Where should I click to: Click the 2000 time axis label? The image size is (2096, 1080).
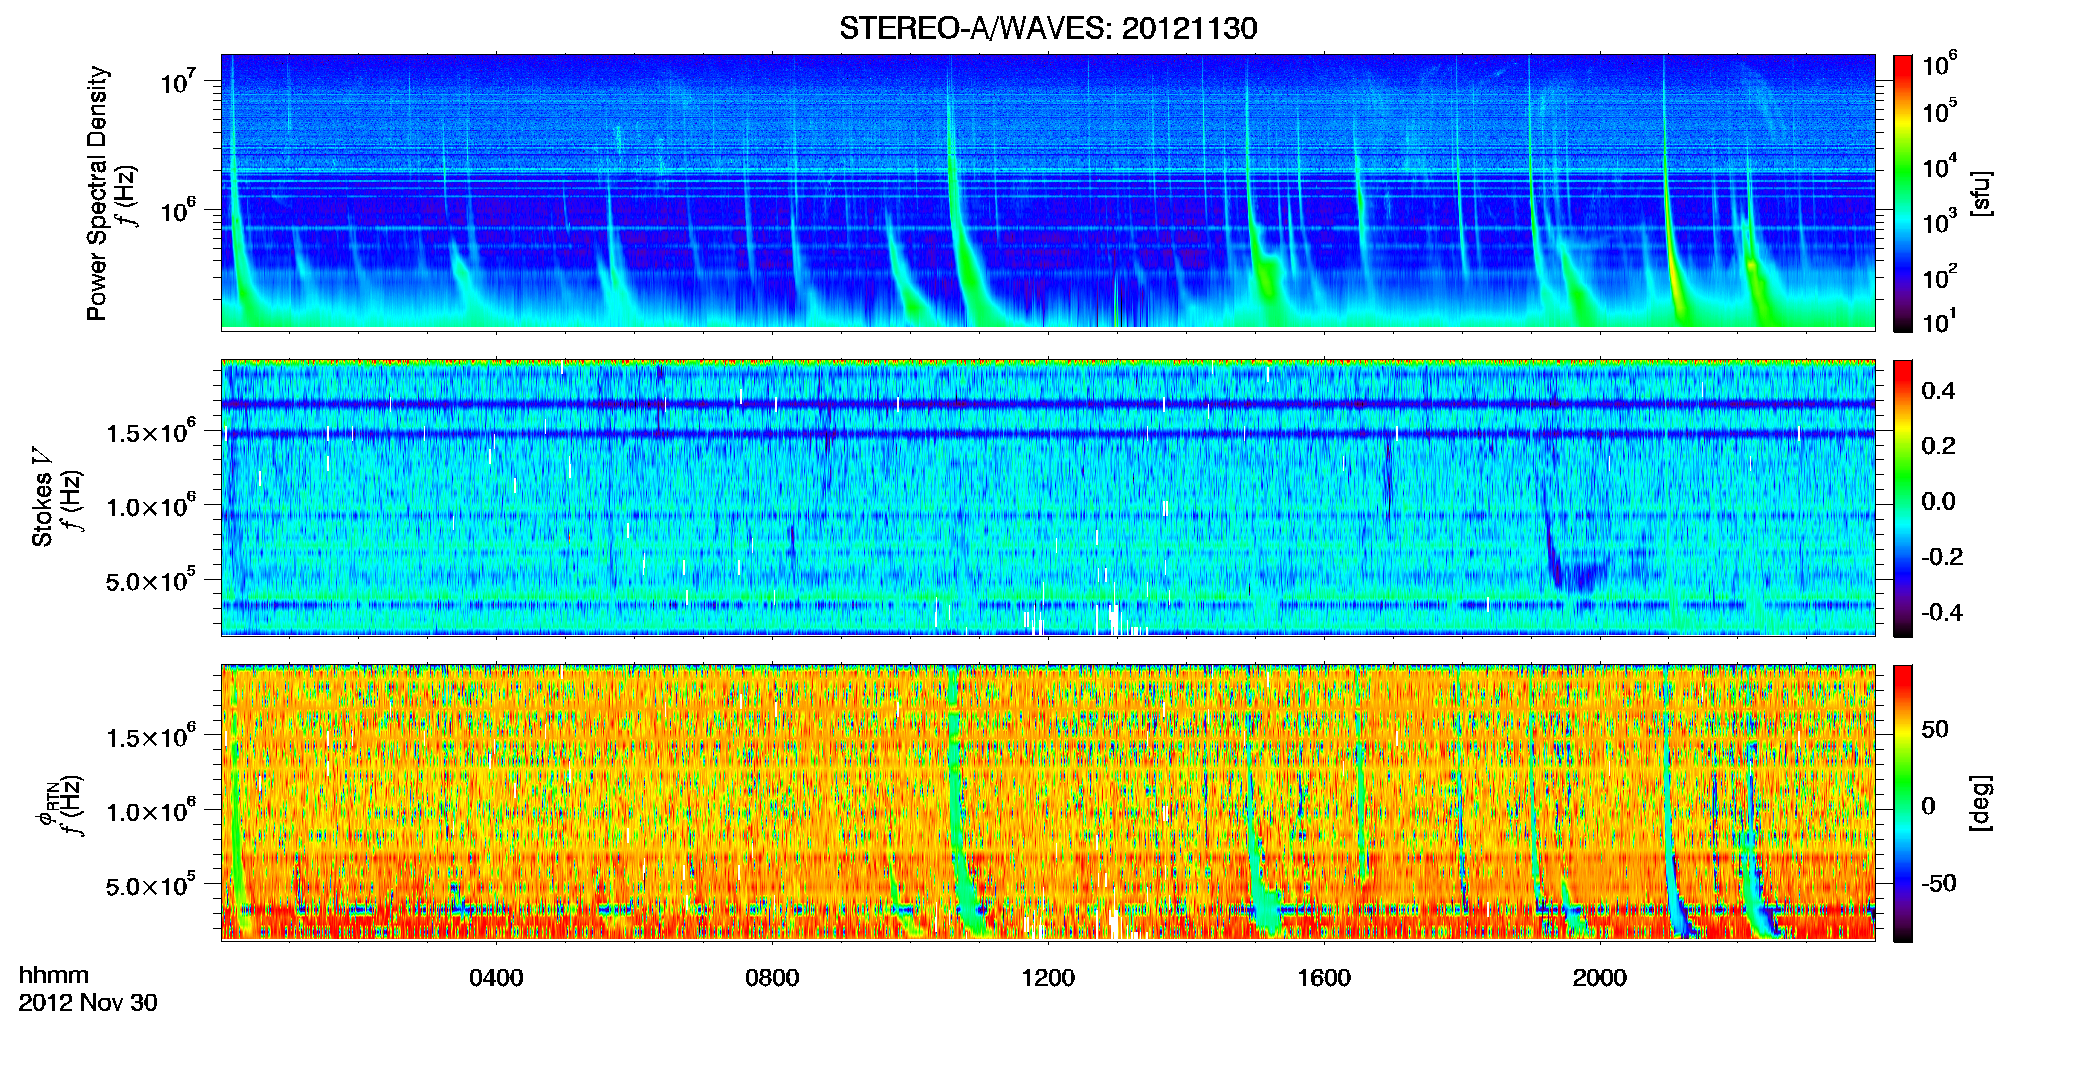pos(1600,978)
